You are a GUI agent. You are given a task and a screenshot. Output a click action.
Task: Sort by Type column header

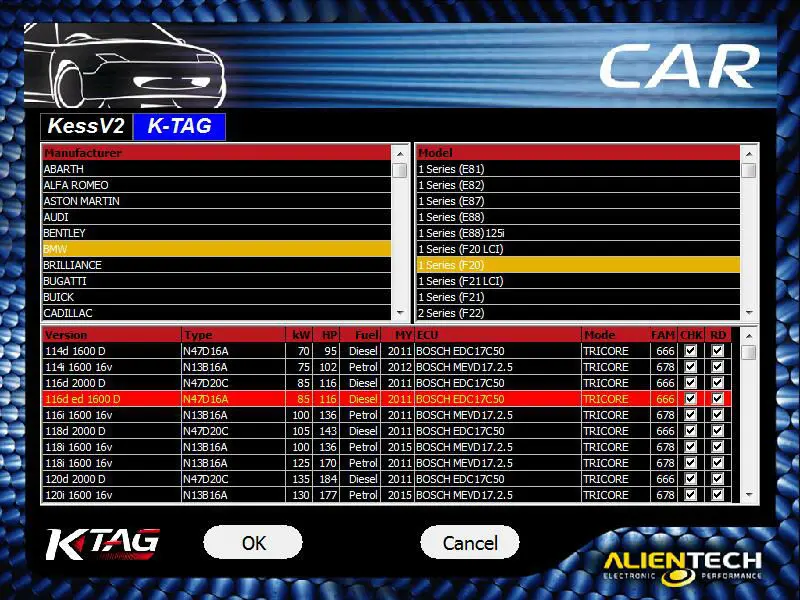[233, 335]
